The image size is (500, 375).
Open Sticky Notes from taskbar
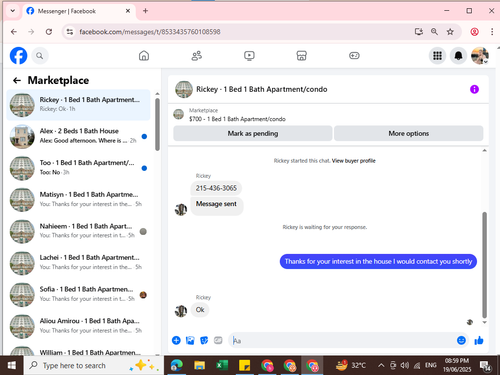pyautogui.click(x=244, y=365)
